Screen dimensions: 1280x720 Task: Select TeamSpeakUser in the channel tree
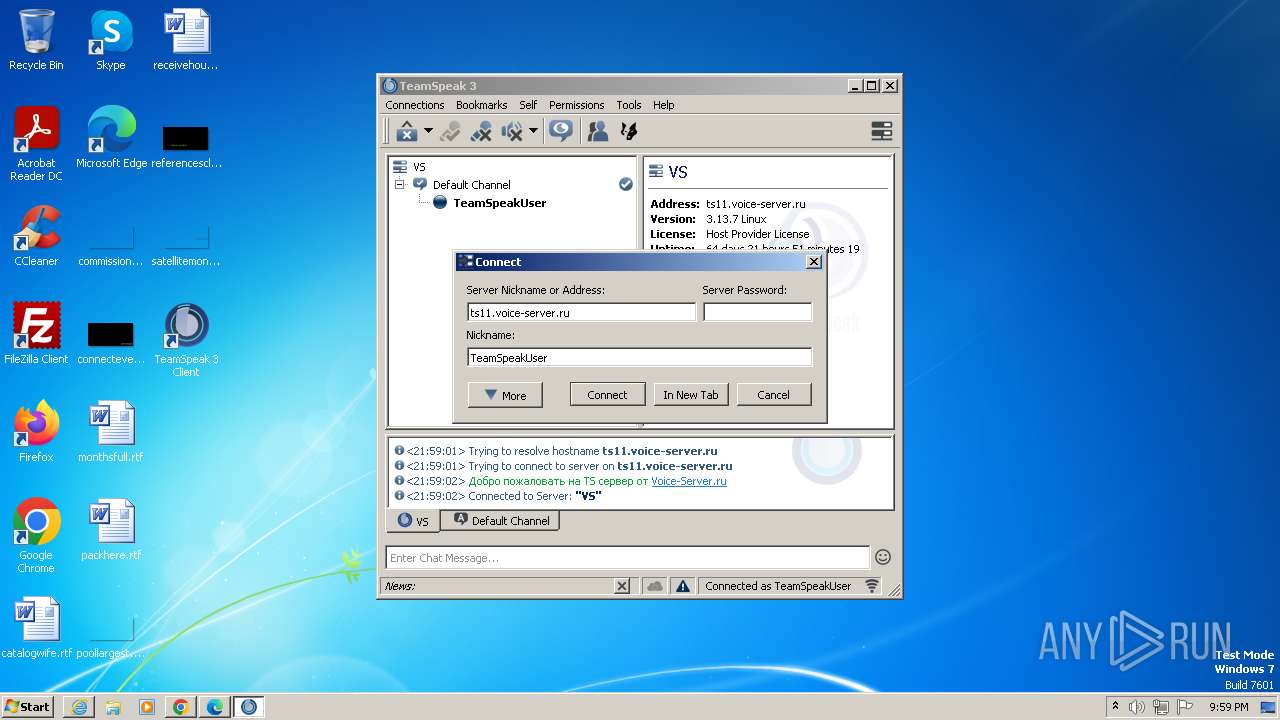tap(499, 203)
